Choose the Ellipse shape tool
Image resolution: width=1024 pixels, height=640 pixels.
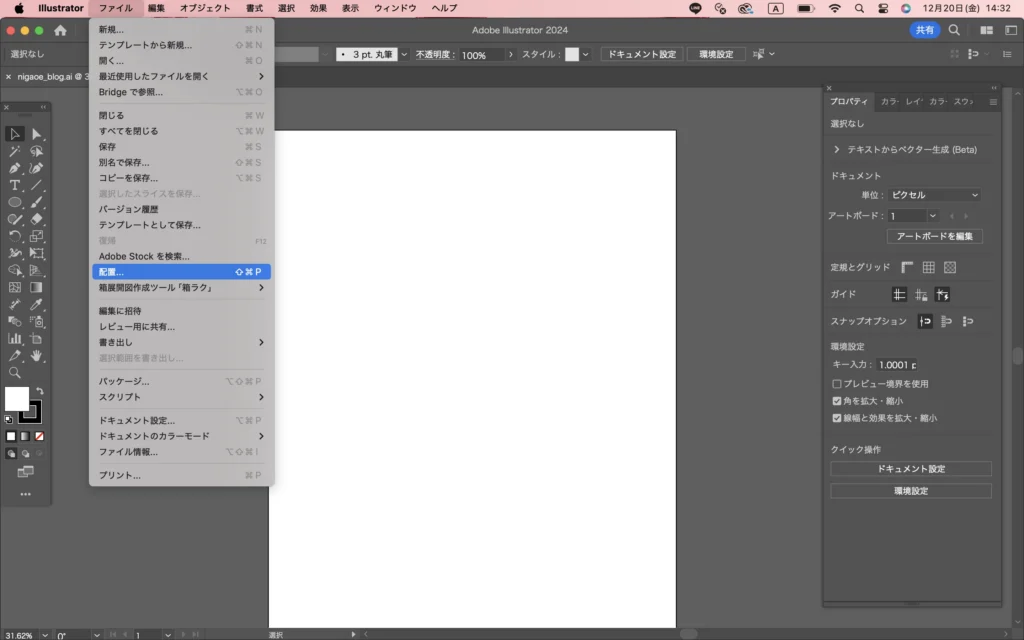pyautogui.click(x=15, y=202)
